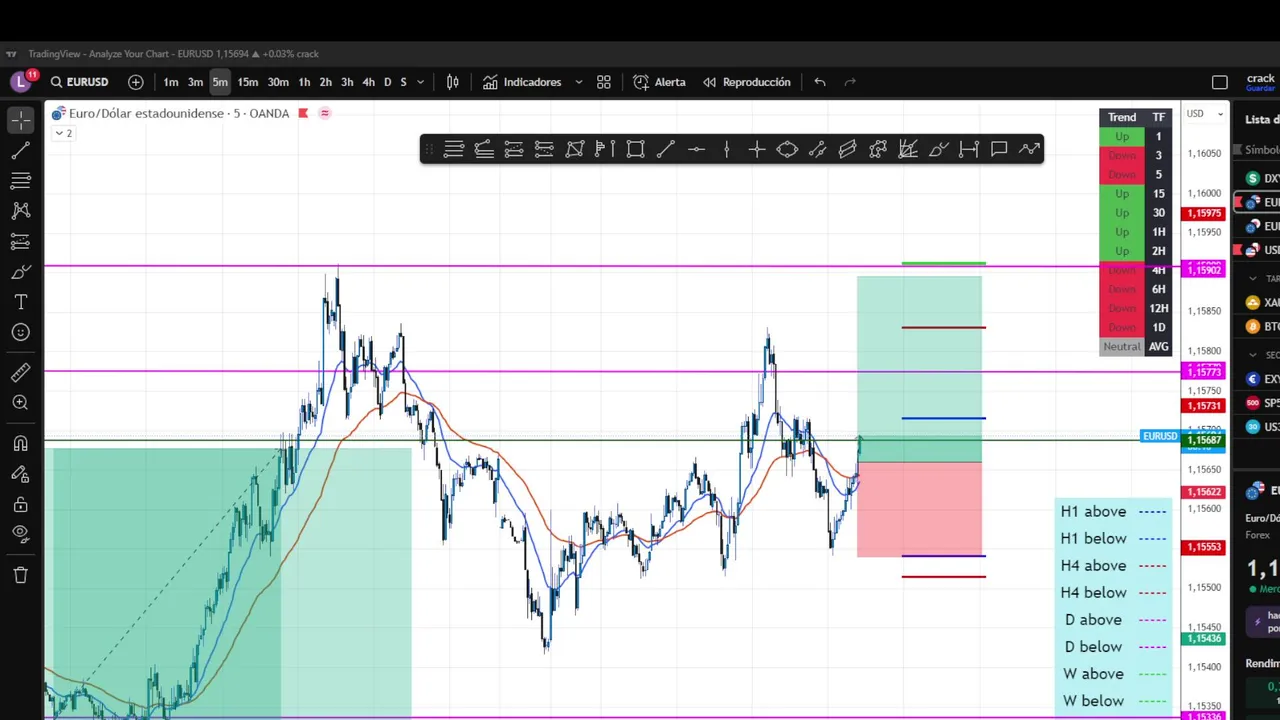Undo the last chart action
Image resolution: width=1280 pixels, height=720 pixels.
820,82
